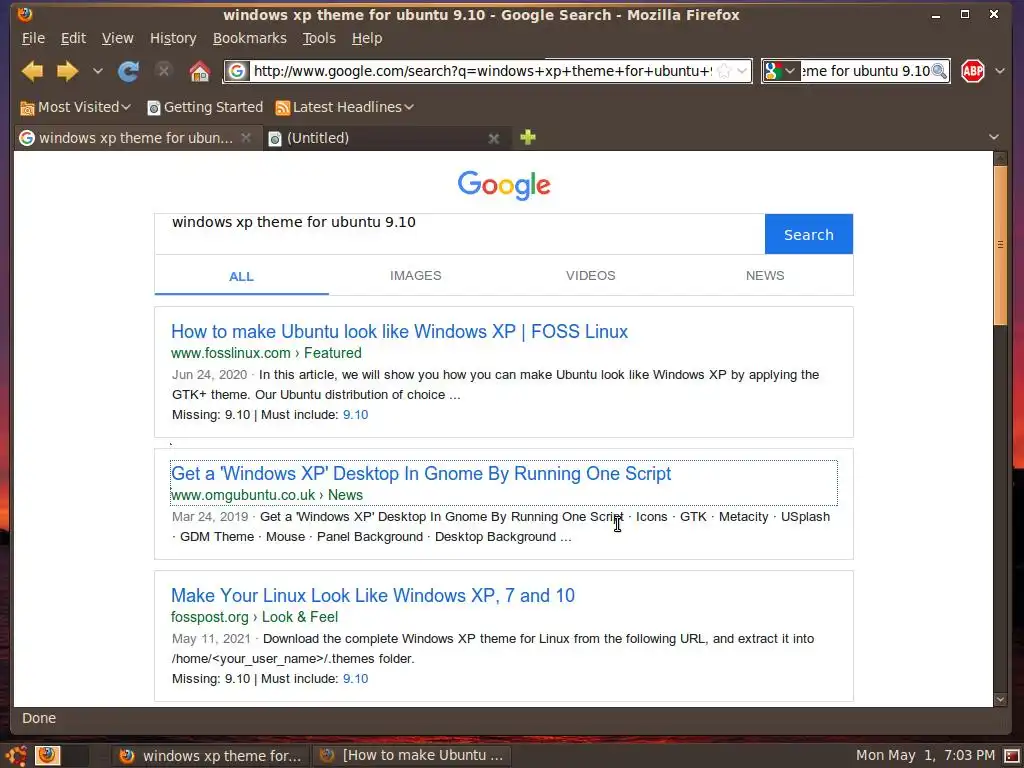
Task: Open the File menu
Action: click(x=33, y=39)
